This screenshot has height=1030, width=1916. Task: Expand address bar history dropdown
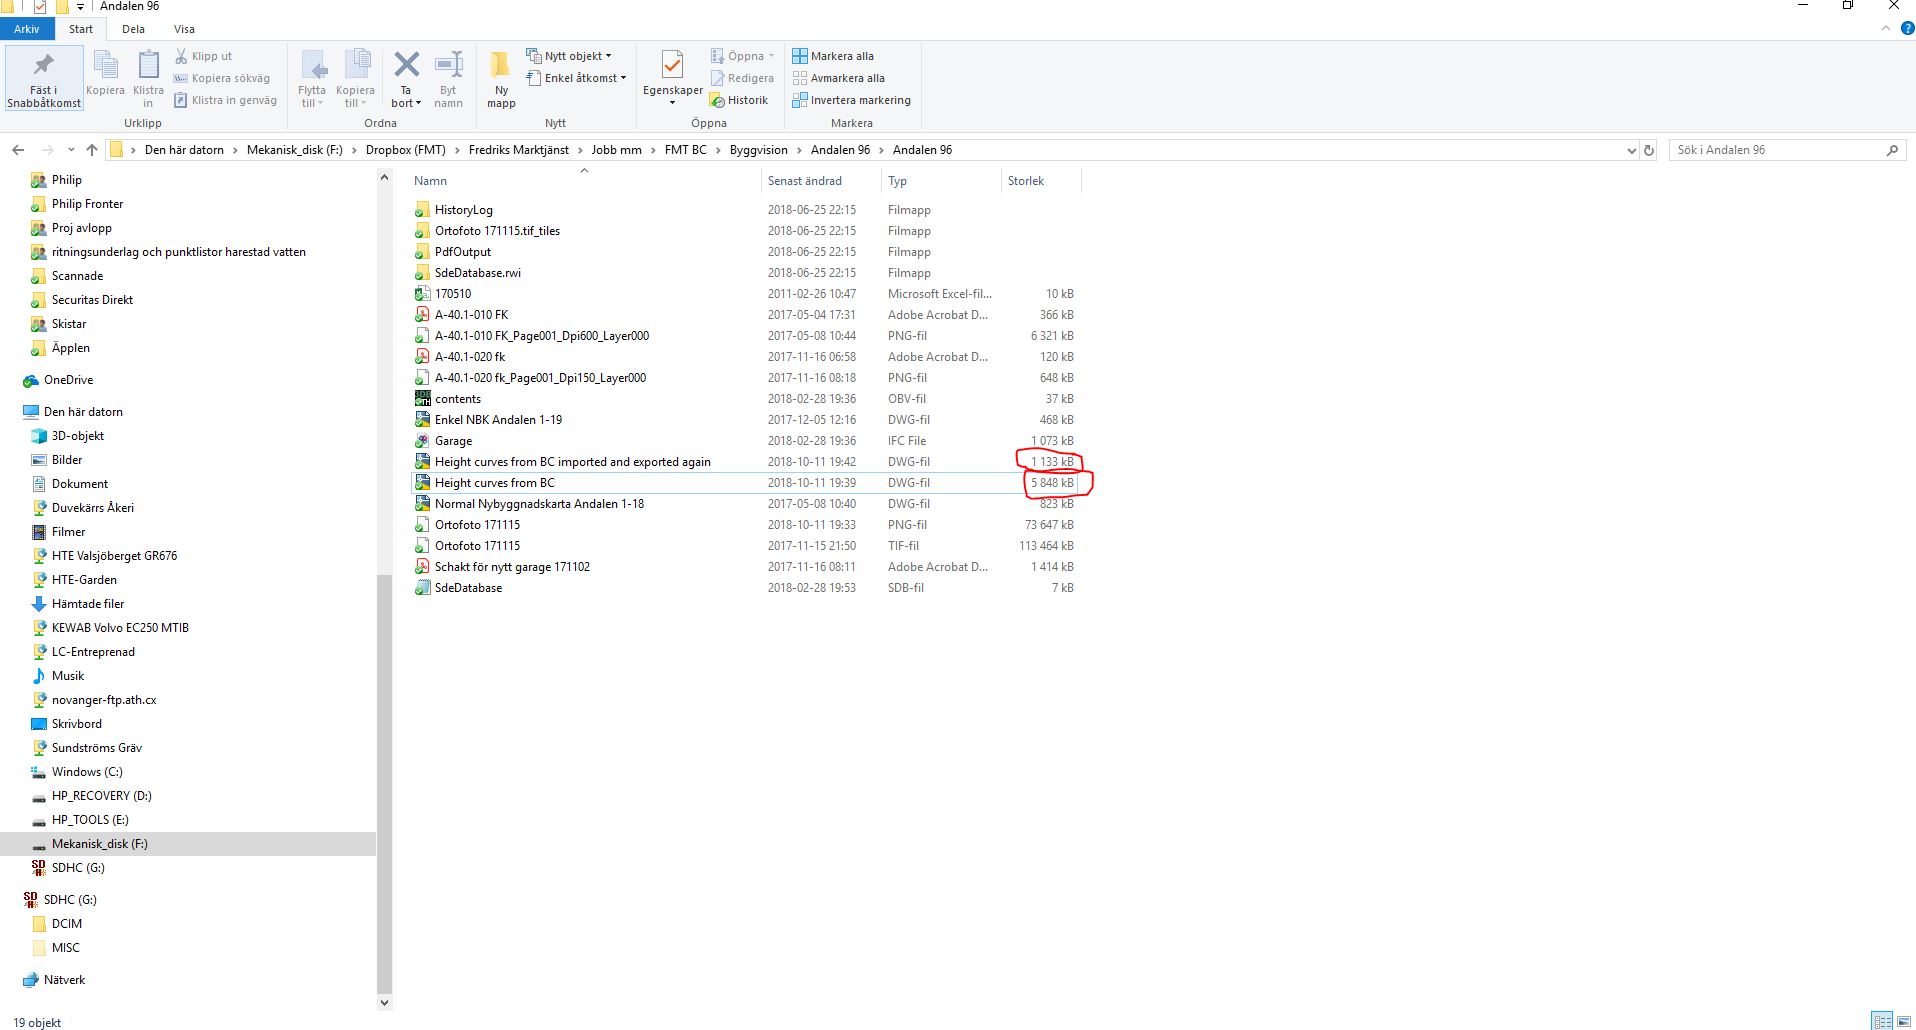1632,150
